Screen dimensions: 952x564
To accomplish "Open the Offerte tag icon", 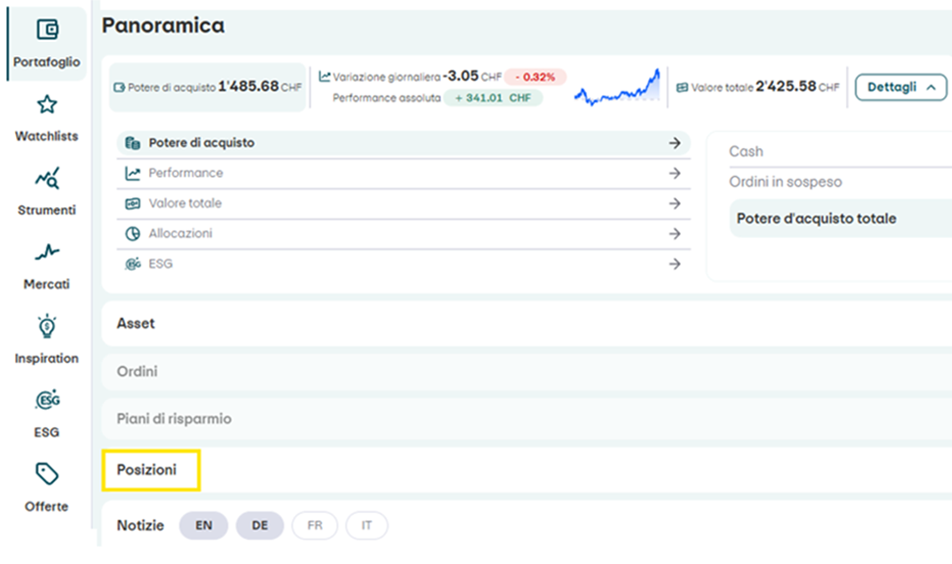I will [x=47, y=474].
